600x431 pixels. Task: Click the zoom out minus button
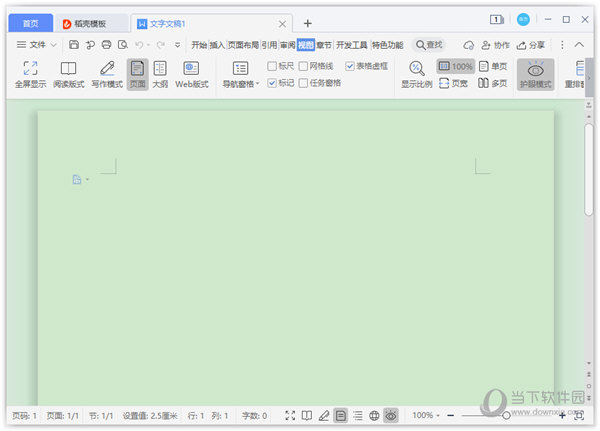tap(451, 415)
